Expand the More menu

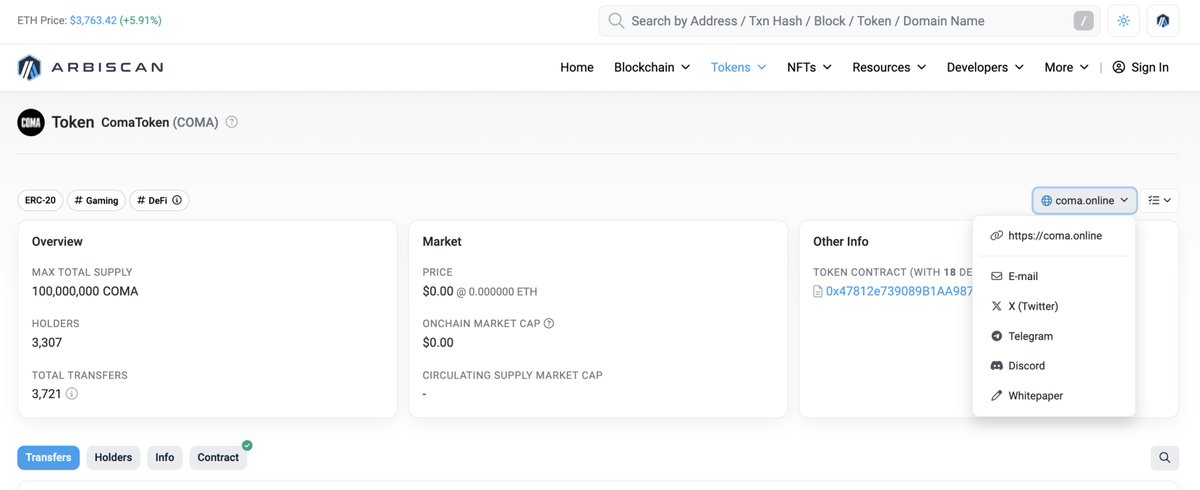[1066, 67]
